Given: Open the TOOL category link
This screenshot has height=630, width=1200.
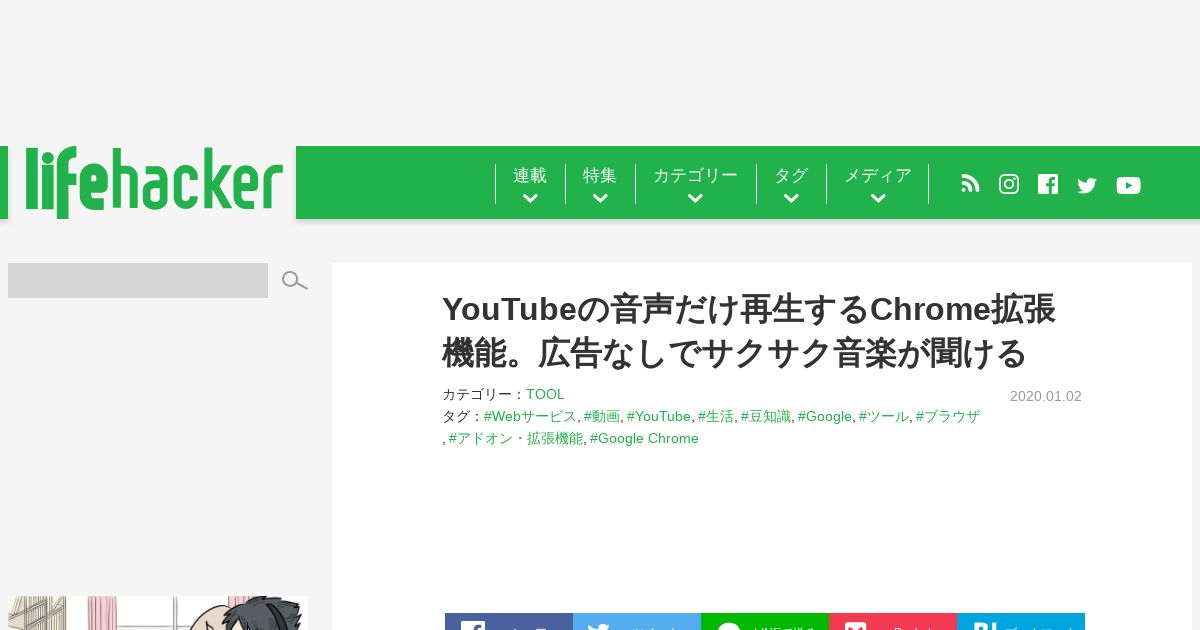Looking at the screenshot, I should [545, 395].
